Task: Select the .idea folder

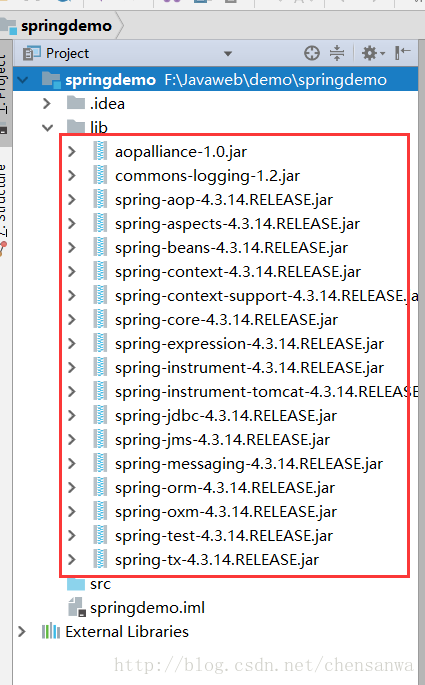Action: click(107, 104)
